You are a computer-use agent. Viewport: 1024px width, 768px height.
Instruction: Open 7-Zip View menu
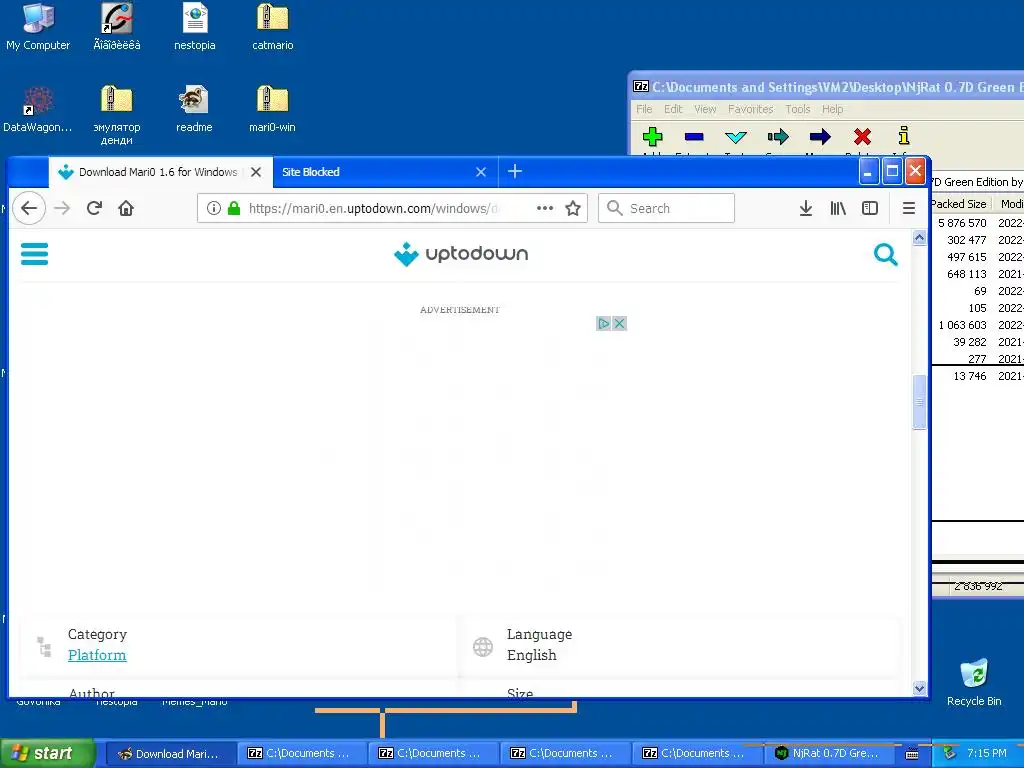point(705,109)
